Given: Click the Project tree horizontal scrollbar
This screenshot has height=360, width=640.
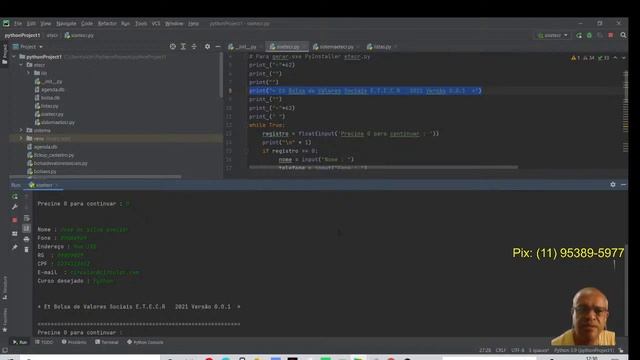Looking at the screenshot, I should [95, 177].
